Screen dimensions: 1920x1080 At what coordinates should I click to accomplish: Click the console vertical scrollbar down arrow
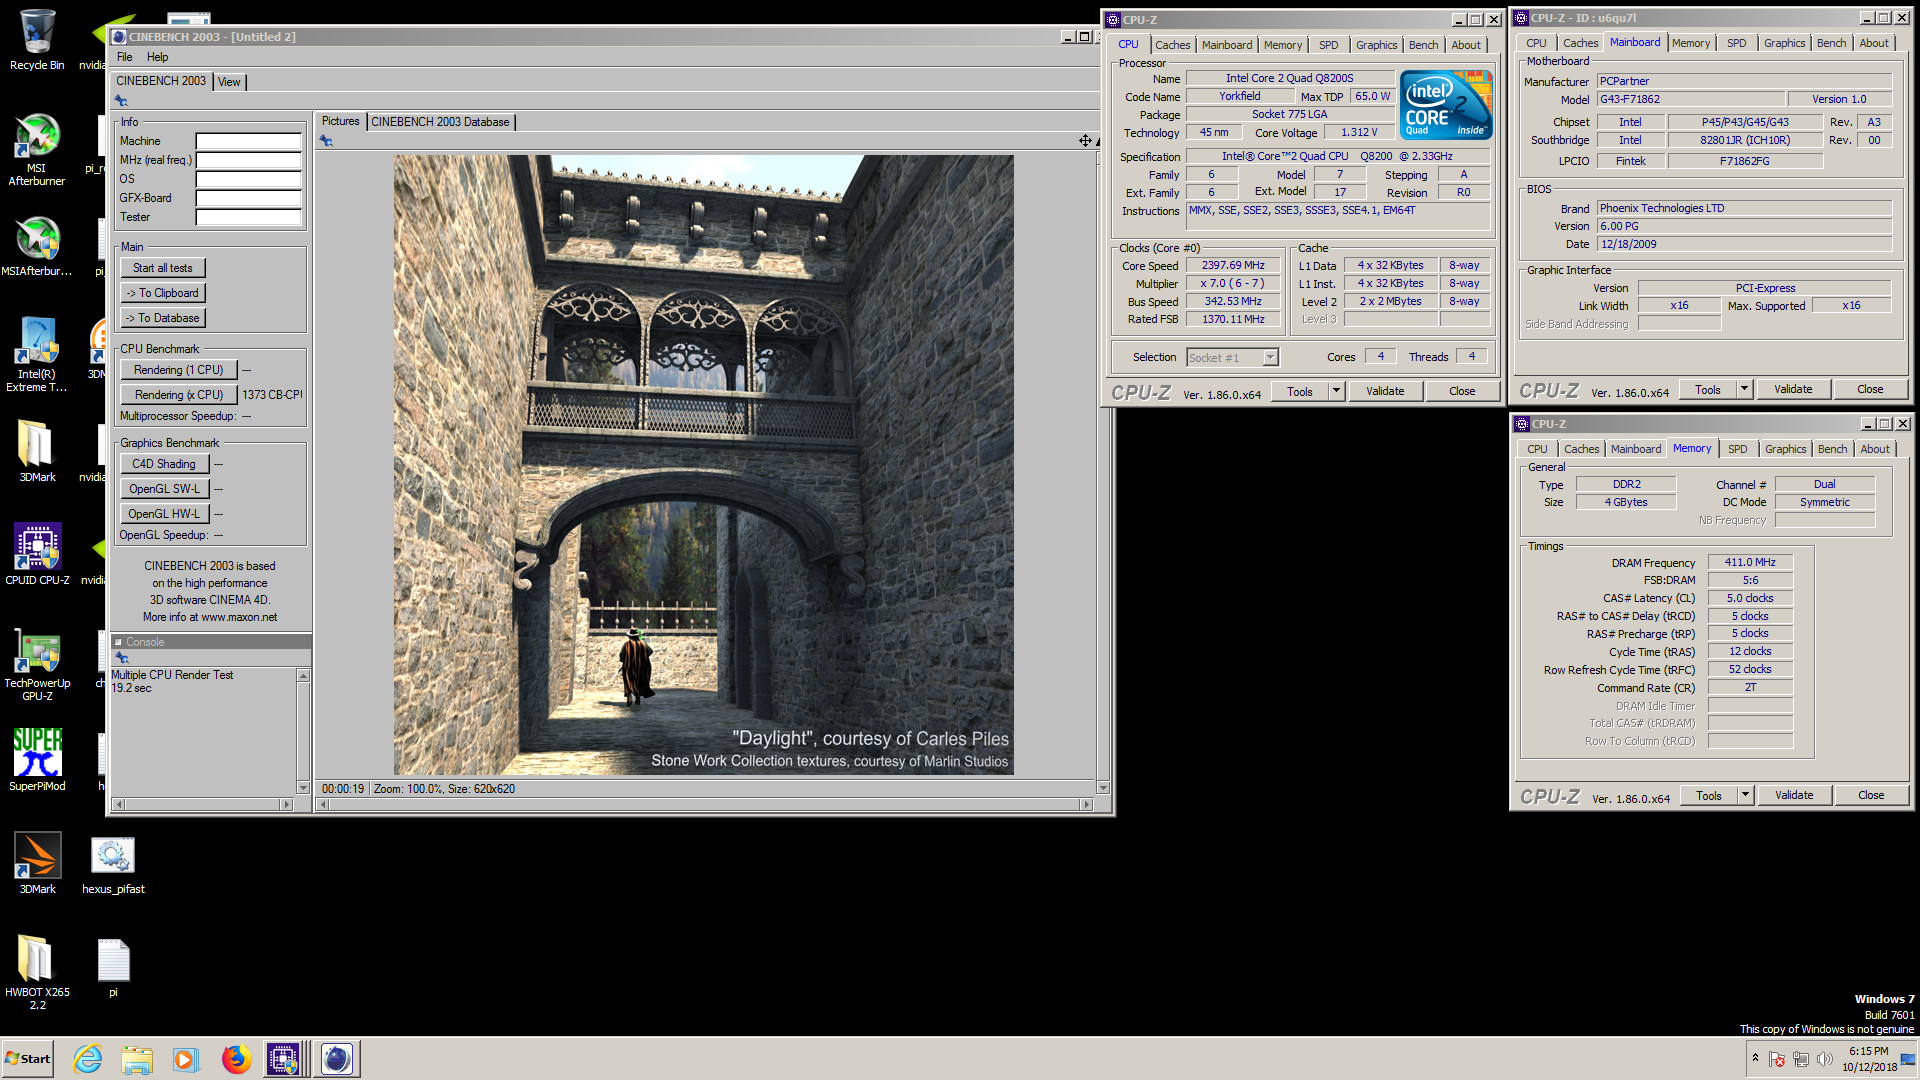[303, 788]
